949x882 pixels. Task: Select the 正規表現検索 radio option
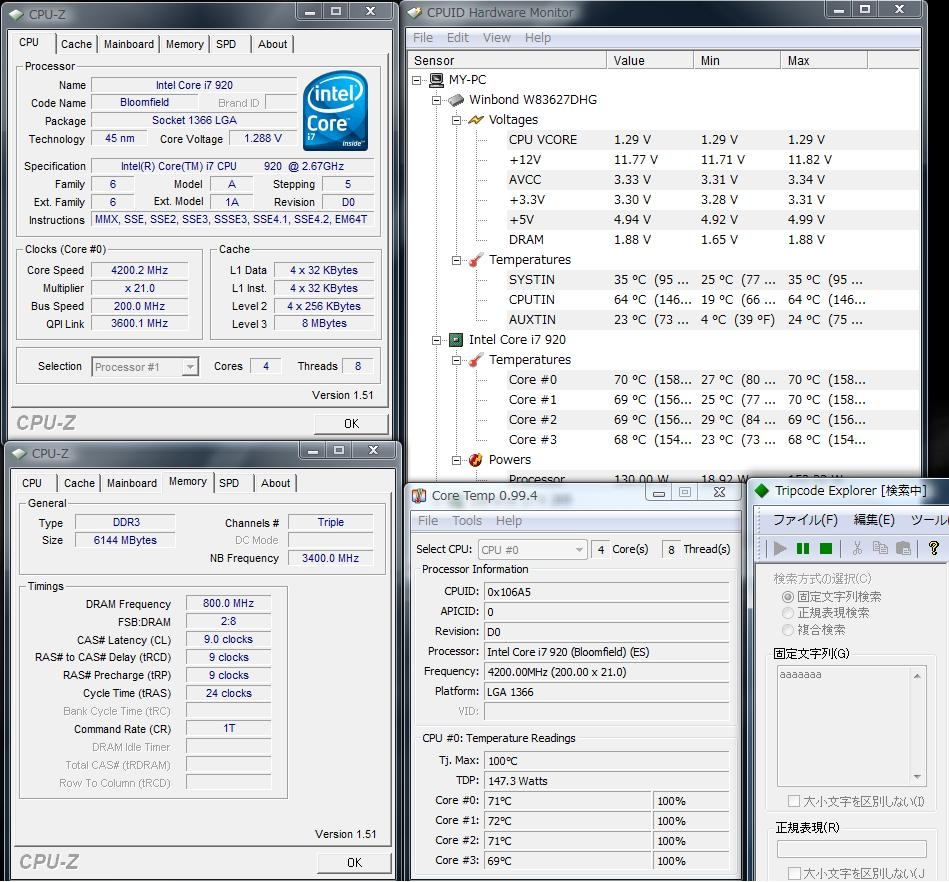[x=788, y=613]
